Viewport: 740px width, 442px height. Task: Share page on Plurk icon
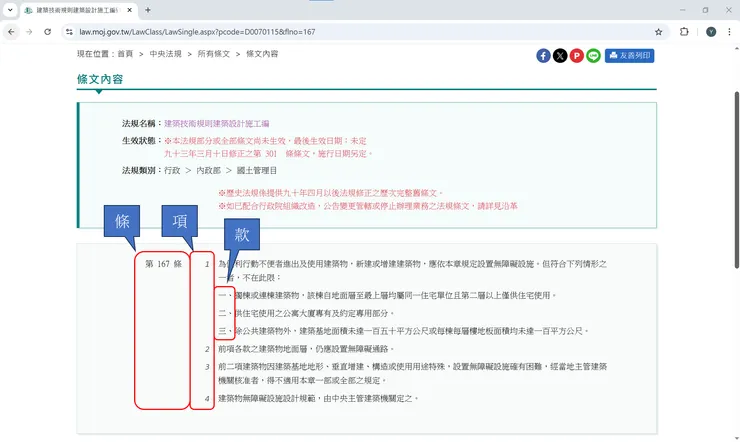coord(576,56)
